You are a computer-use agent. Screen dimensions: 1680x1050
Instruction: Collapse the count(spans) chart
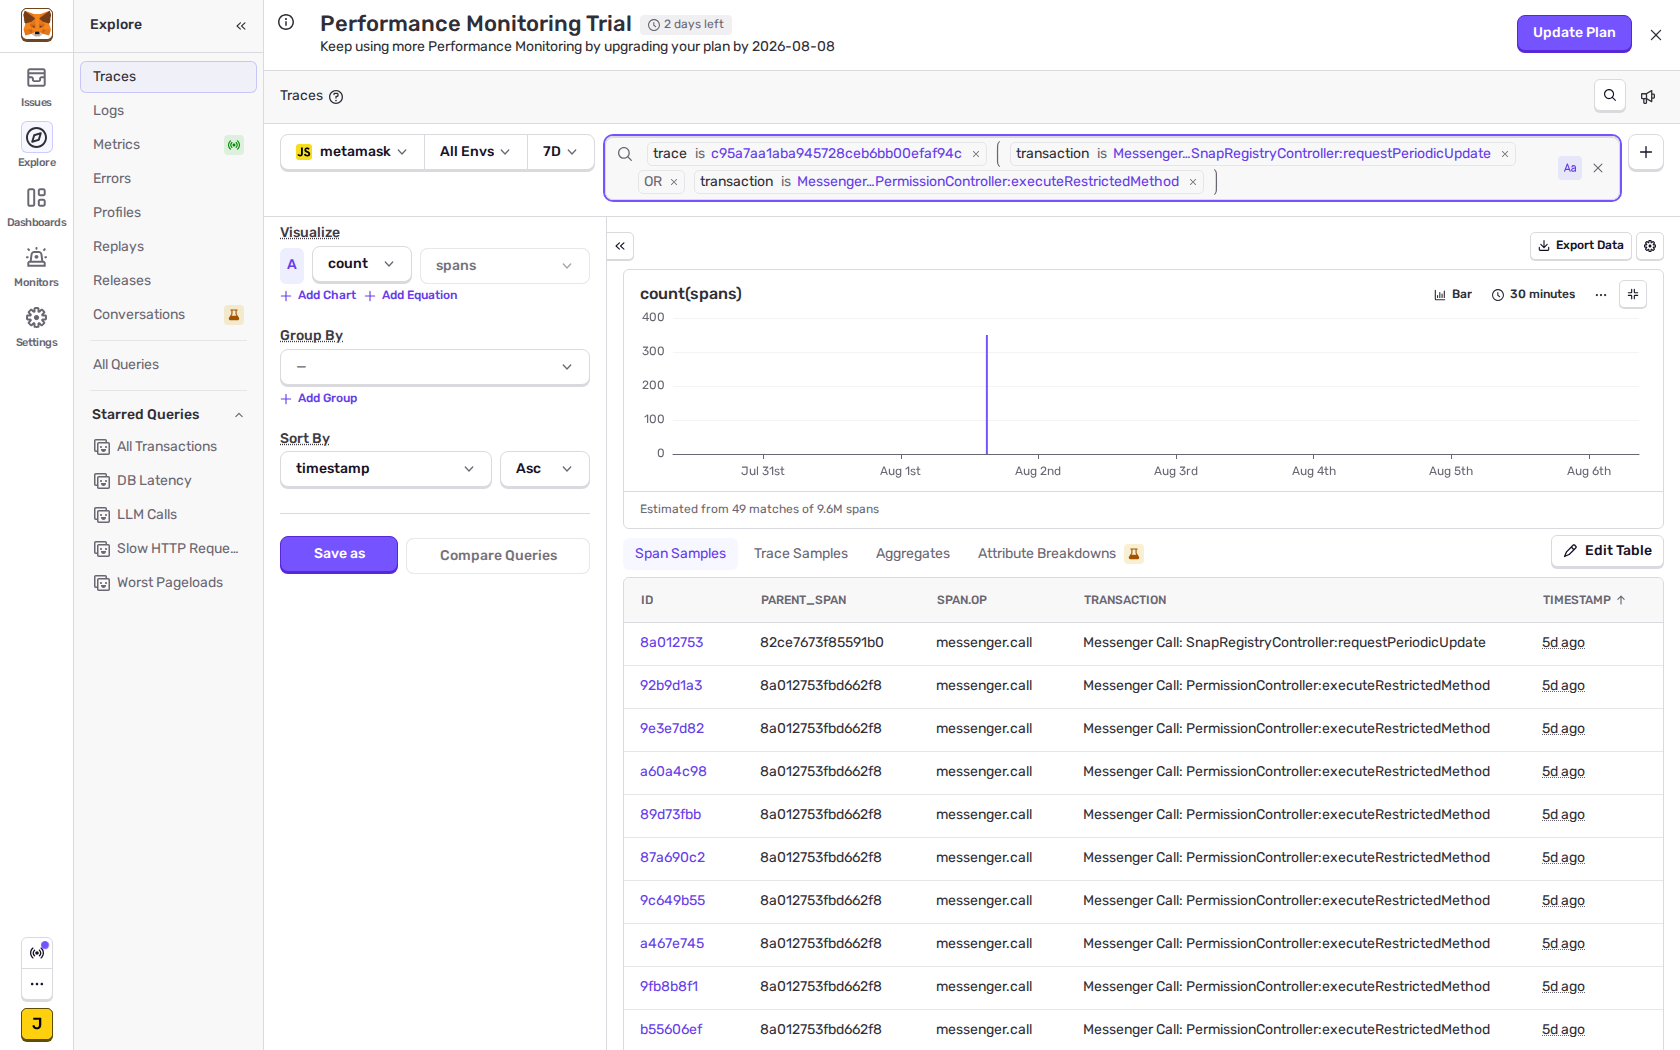[x=1633, y=294]
